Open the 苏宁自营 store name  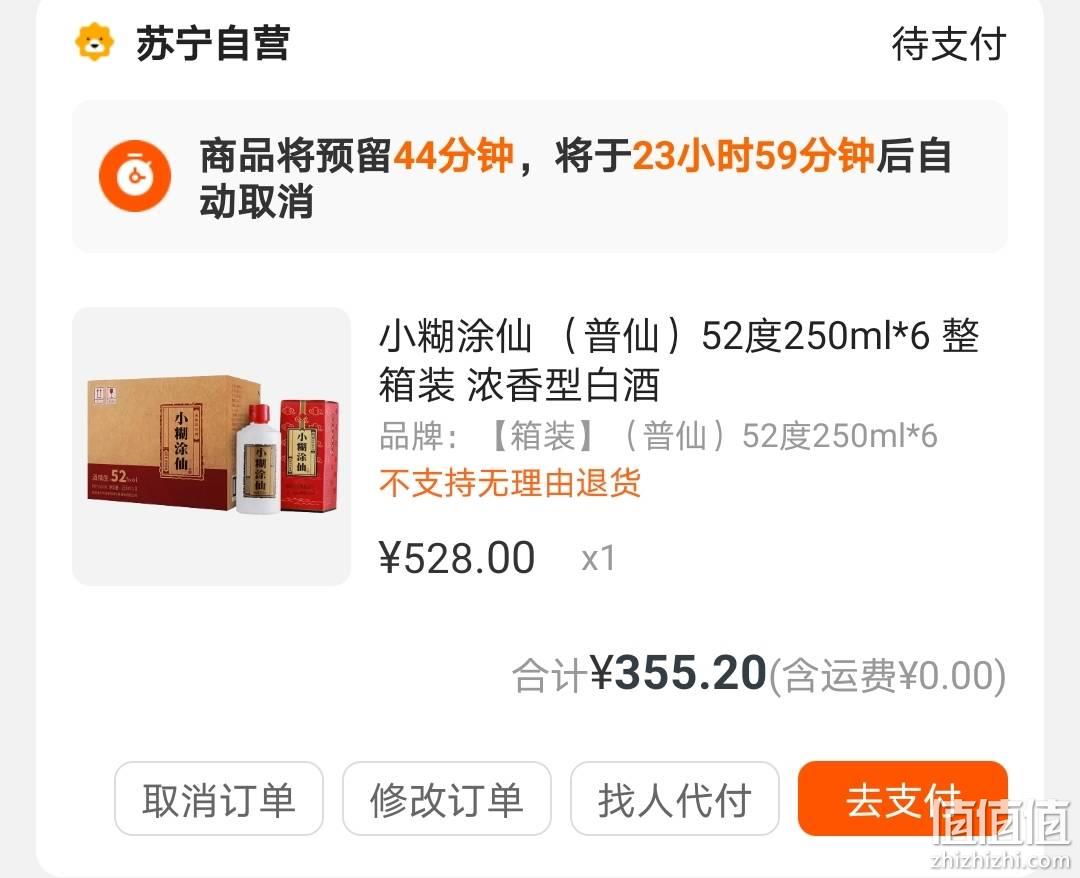213,43
